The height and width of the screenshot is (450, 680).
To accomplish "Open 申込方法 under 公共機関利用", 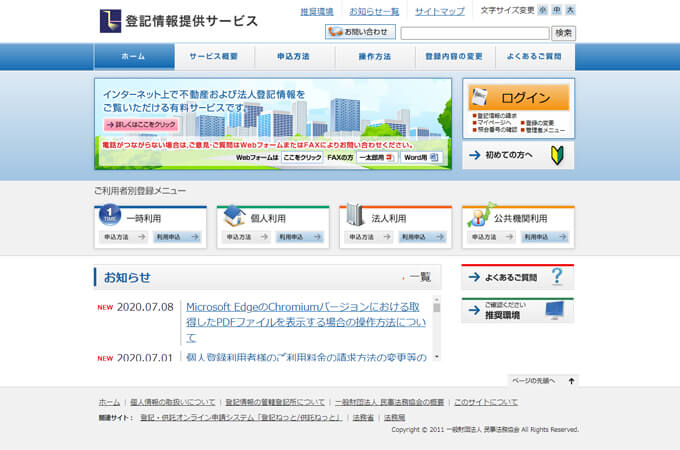I will tap(492, 237).
